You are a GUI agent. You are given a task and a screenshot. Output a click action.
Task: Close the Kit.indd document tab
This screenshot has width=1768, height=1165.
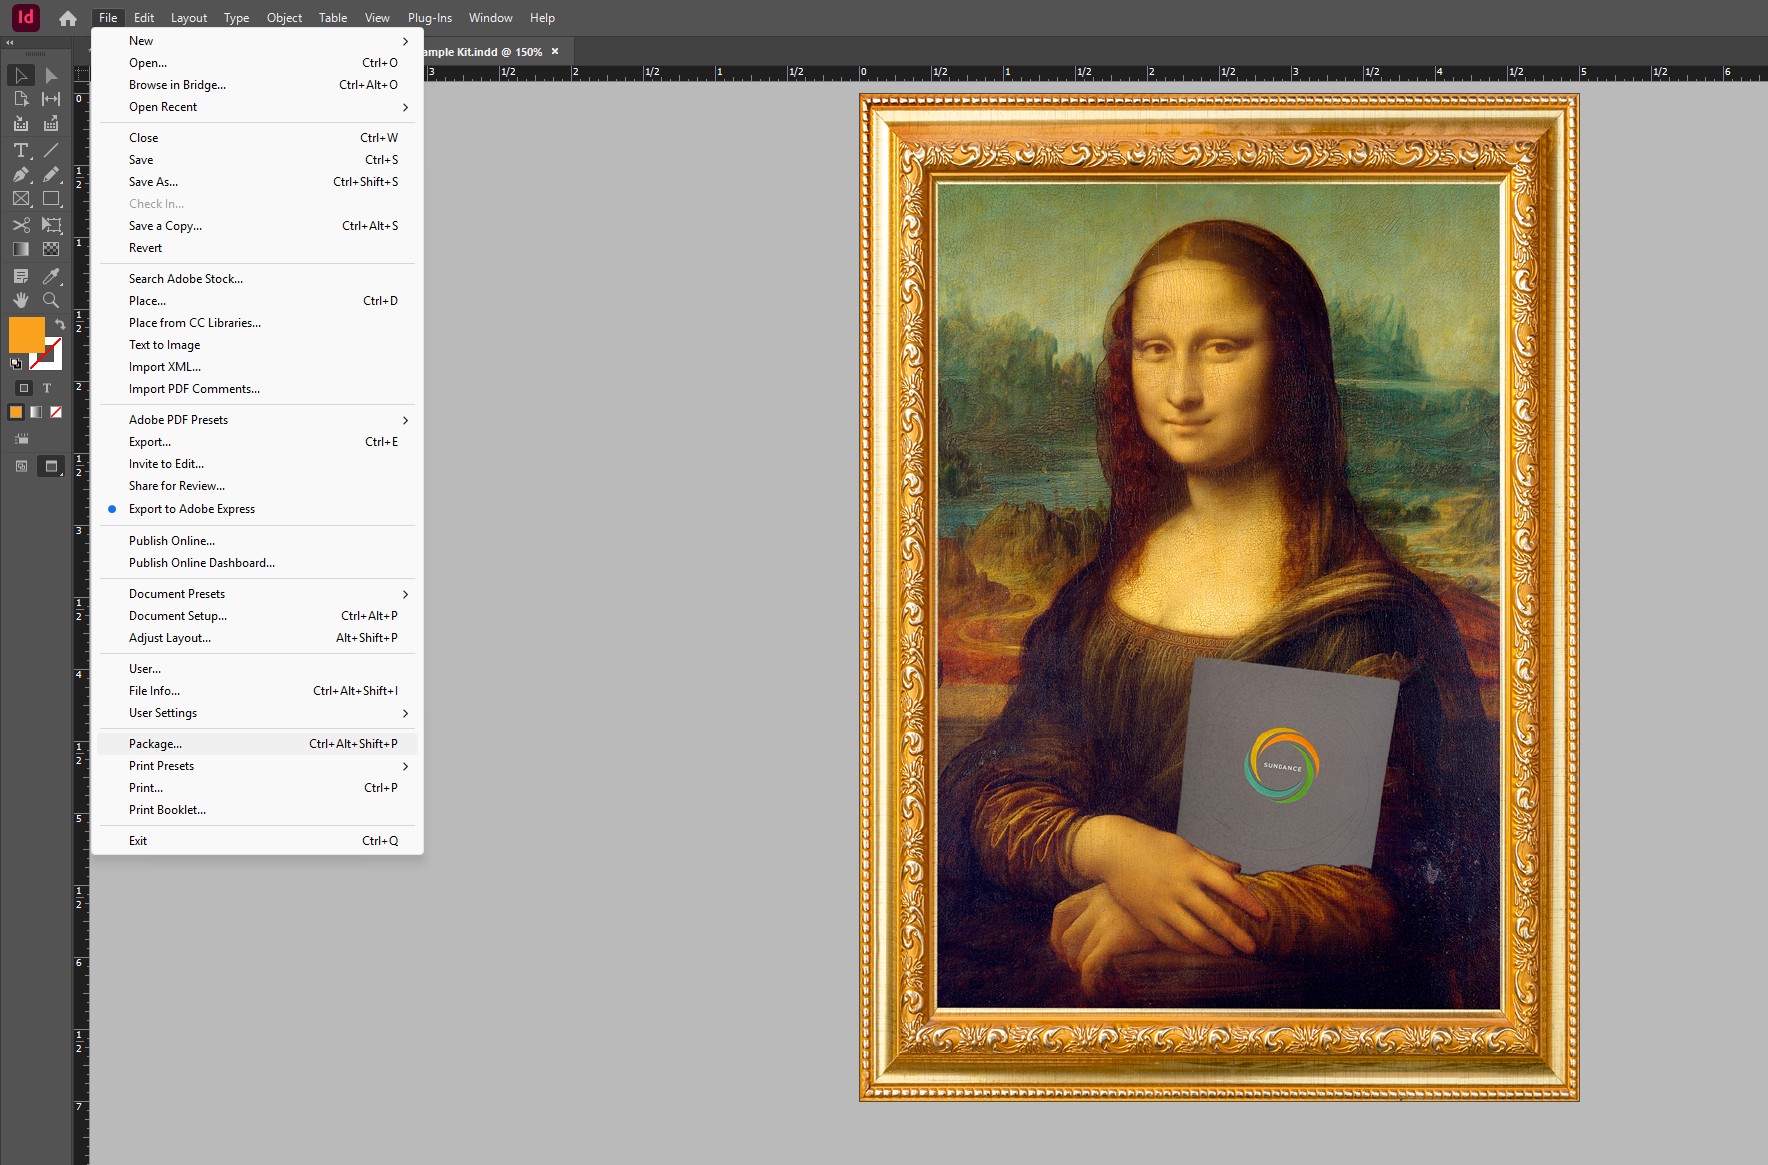(x=555, y=51)
